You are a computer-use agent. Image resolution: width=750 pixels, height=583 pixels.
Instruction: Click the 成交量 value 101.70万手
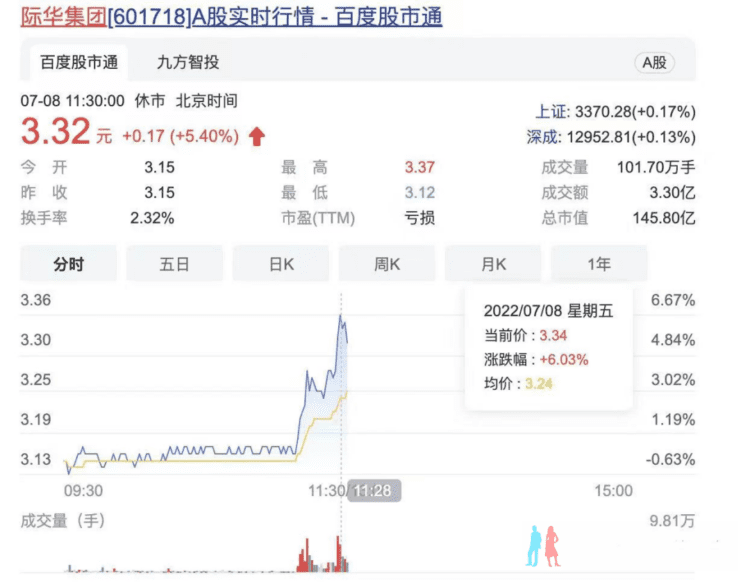[656, 167]
